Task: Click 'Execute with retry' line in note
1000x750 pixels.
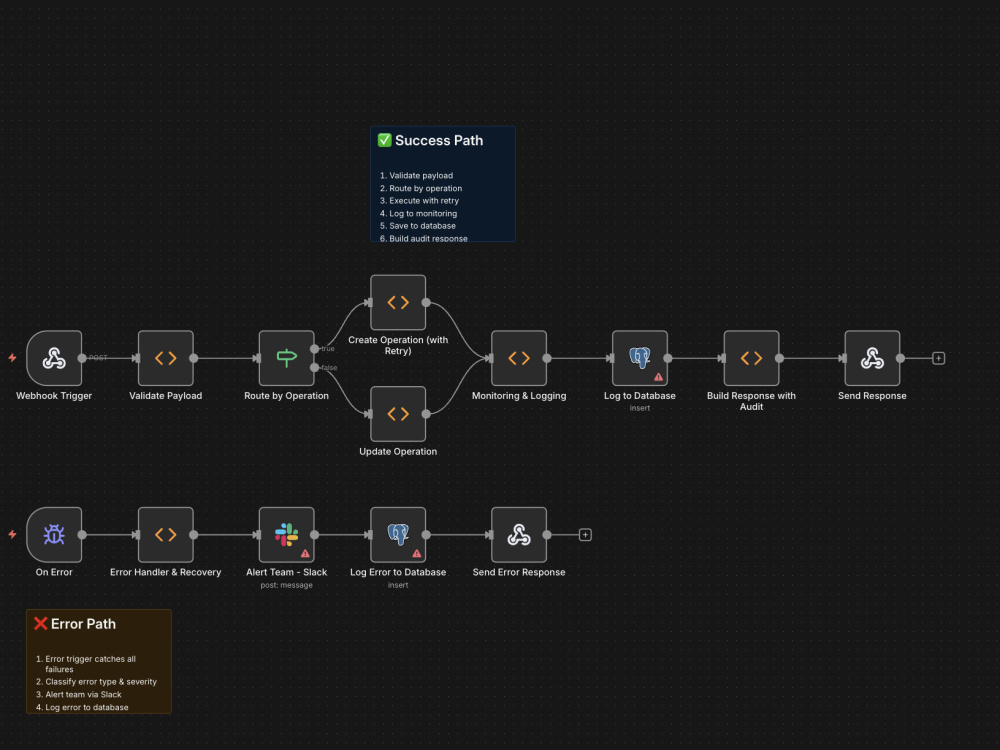Action: click(424, 200)
